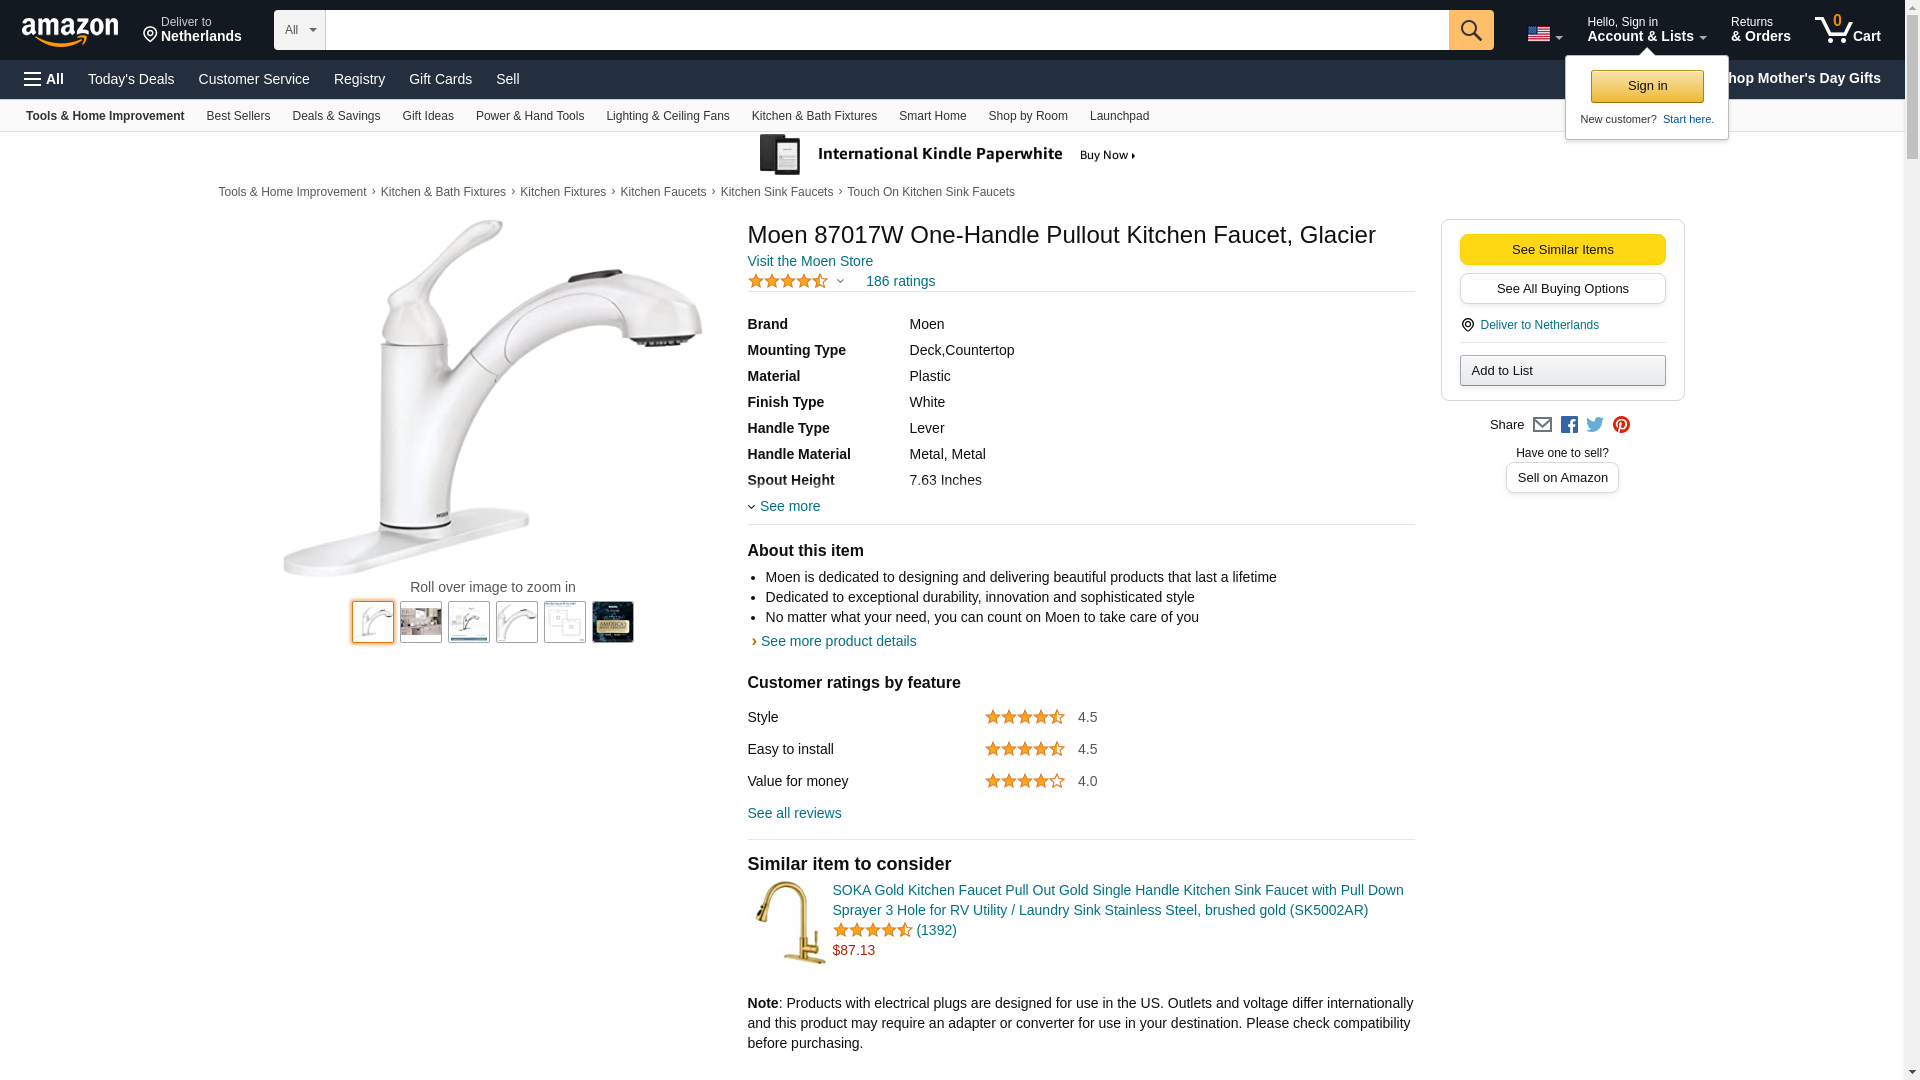Go to Amazon home logo
1920x1080 pixels.
(70, 31)
